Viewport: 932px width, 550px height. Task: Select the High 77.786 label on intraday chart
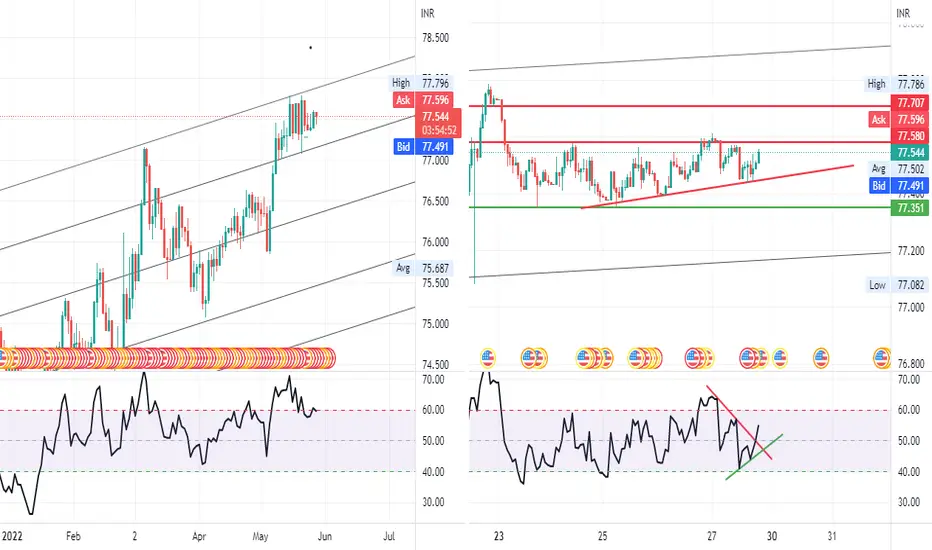tap(898, 84)
